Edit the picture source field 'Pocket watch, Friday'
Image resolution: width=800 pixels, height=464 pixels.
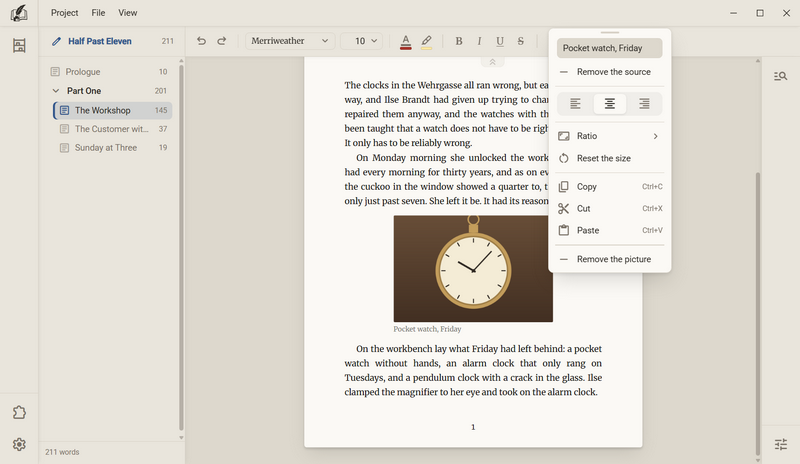tap(610, 48)
